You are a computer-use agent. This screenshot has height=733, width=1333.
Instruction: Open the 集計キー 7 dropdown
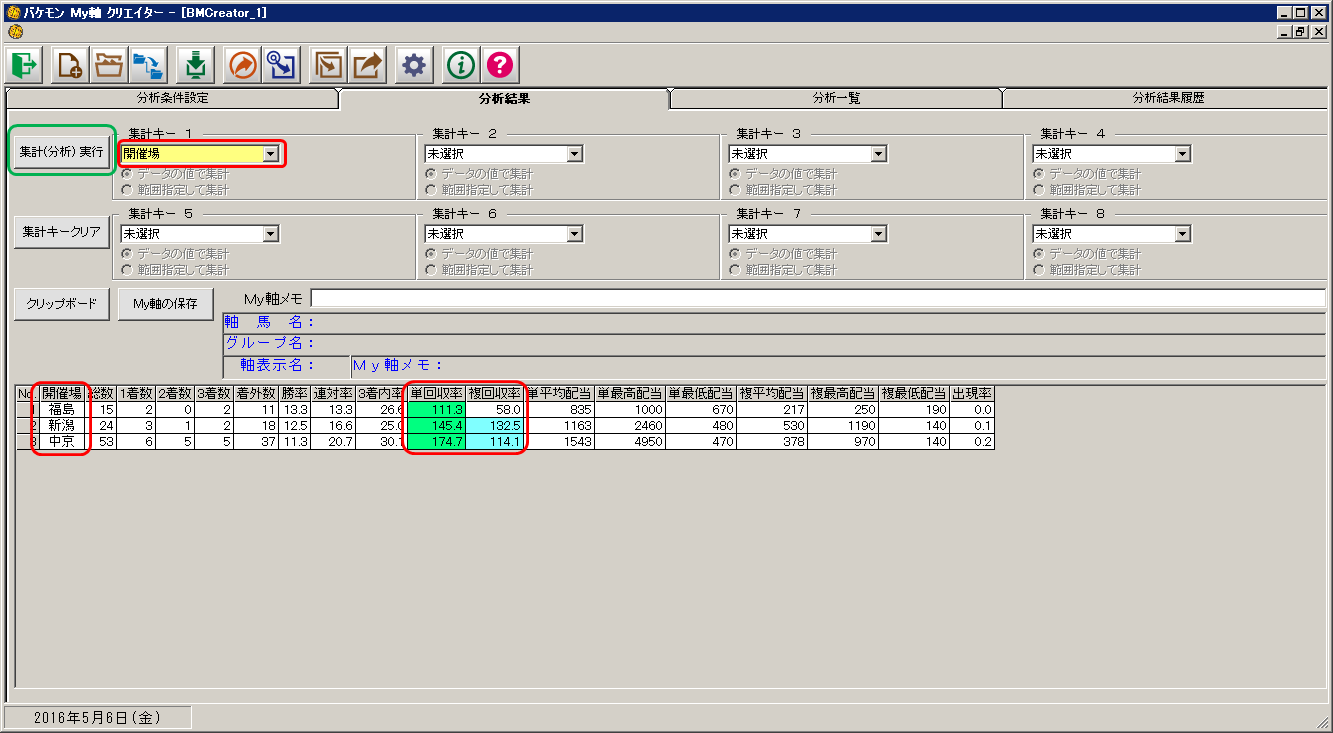click(878, 234)
